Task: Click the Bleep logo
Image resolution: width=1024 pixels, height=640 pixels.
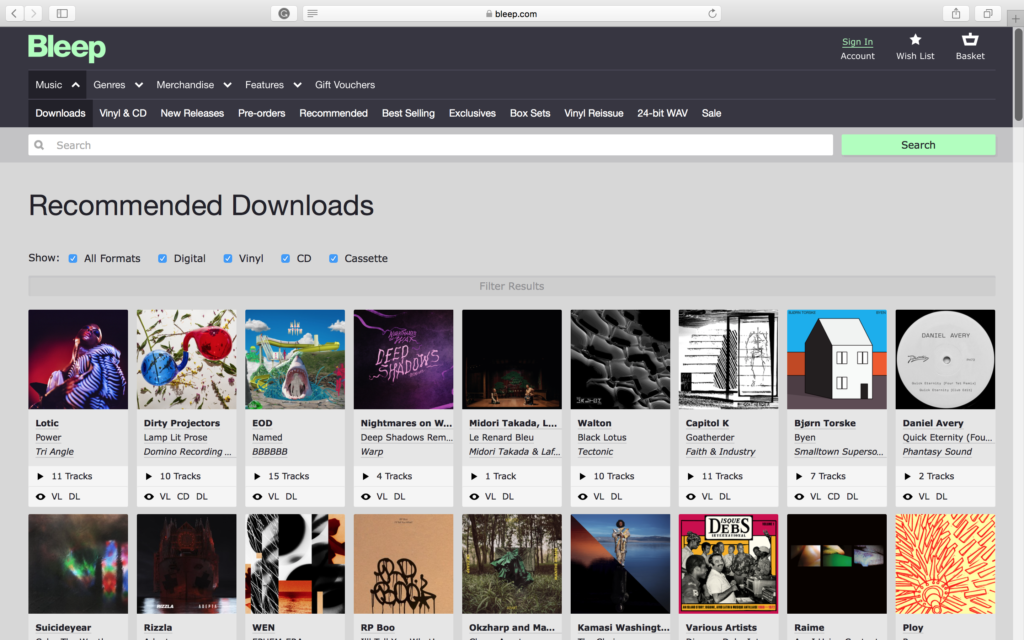Action: click(x=67, y=46)
